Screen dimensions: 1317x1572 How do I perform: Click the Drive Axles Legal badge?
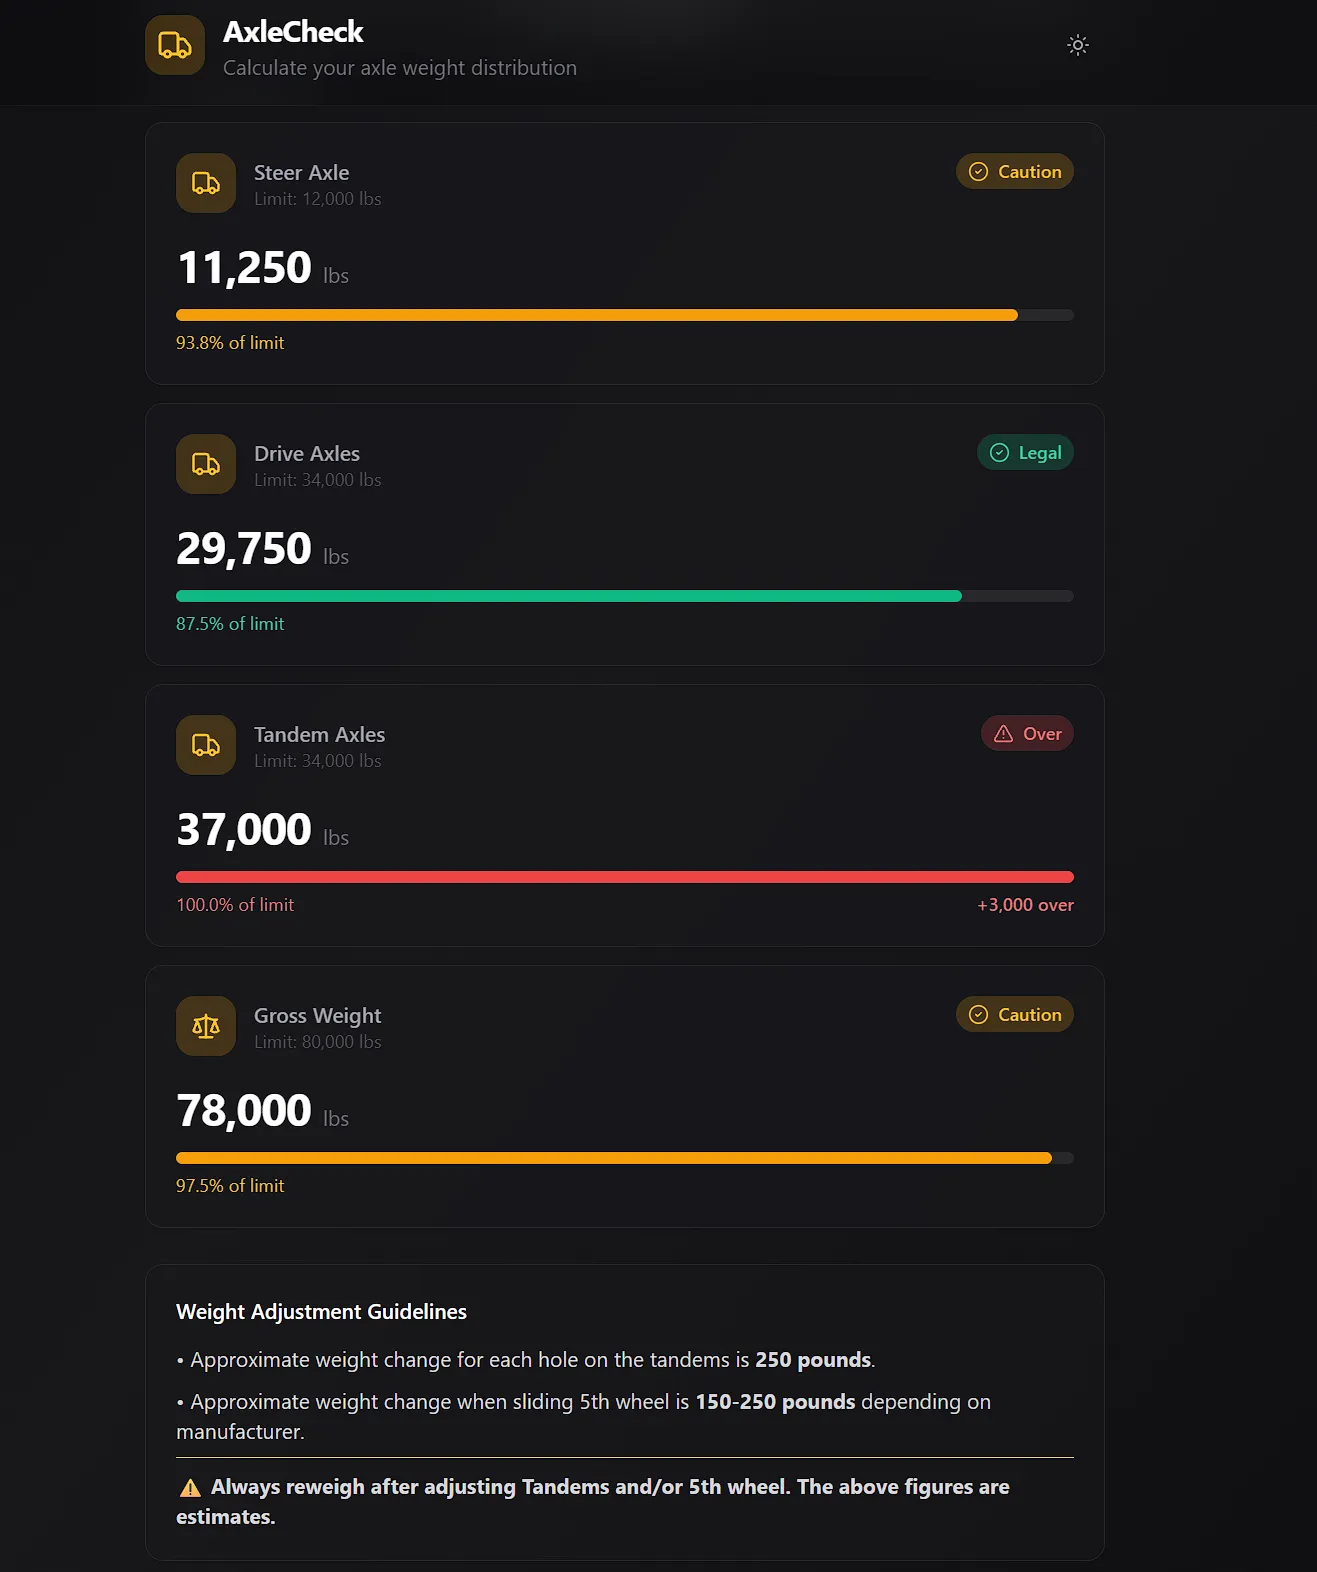pyautogui.click(x=1024, y=453)
